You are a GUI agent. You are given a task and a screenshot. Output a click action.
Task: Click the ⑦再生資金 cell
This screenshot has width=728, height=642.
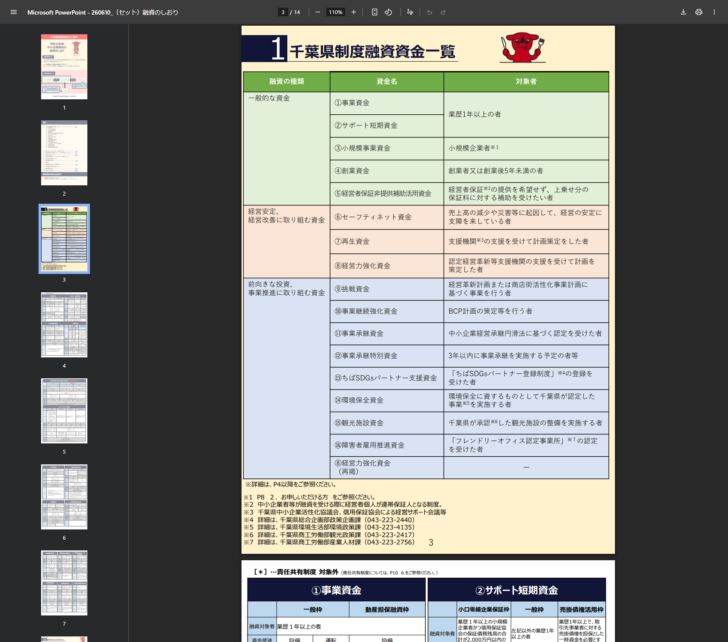pos(387,241)
